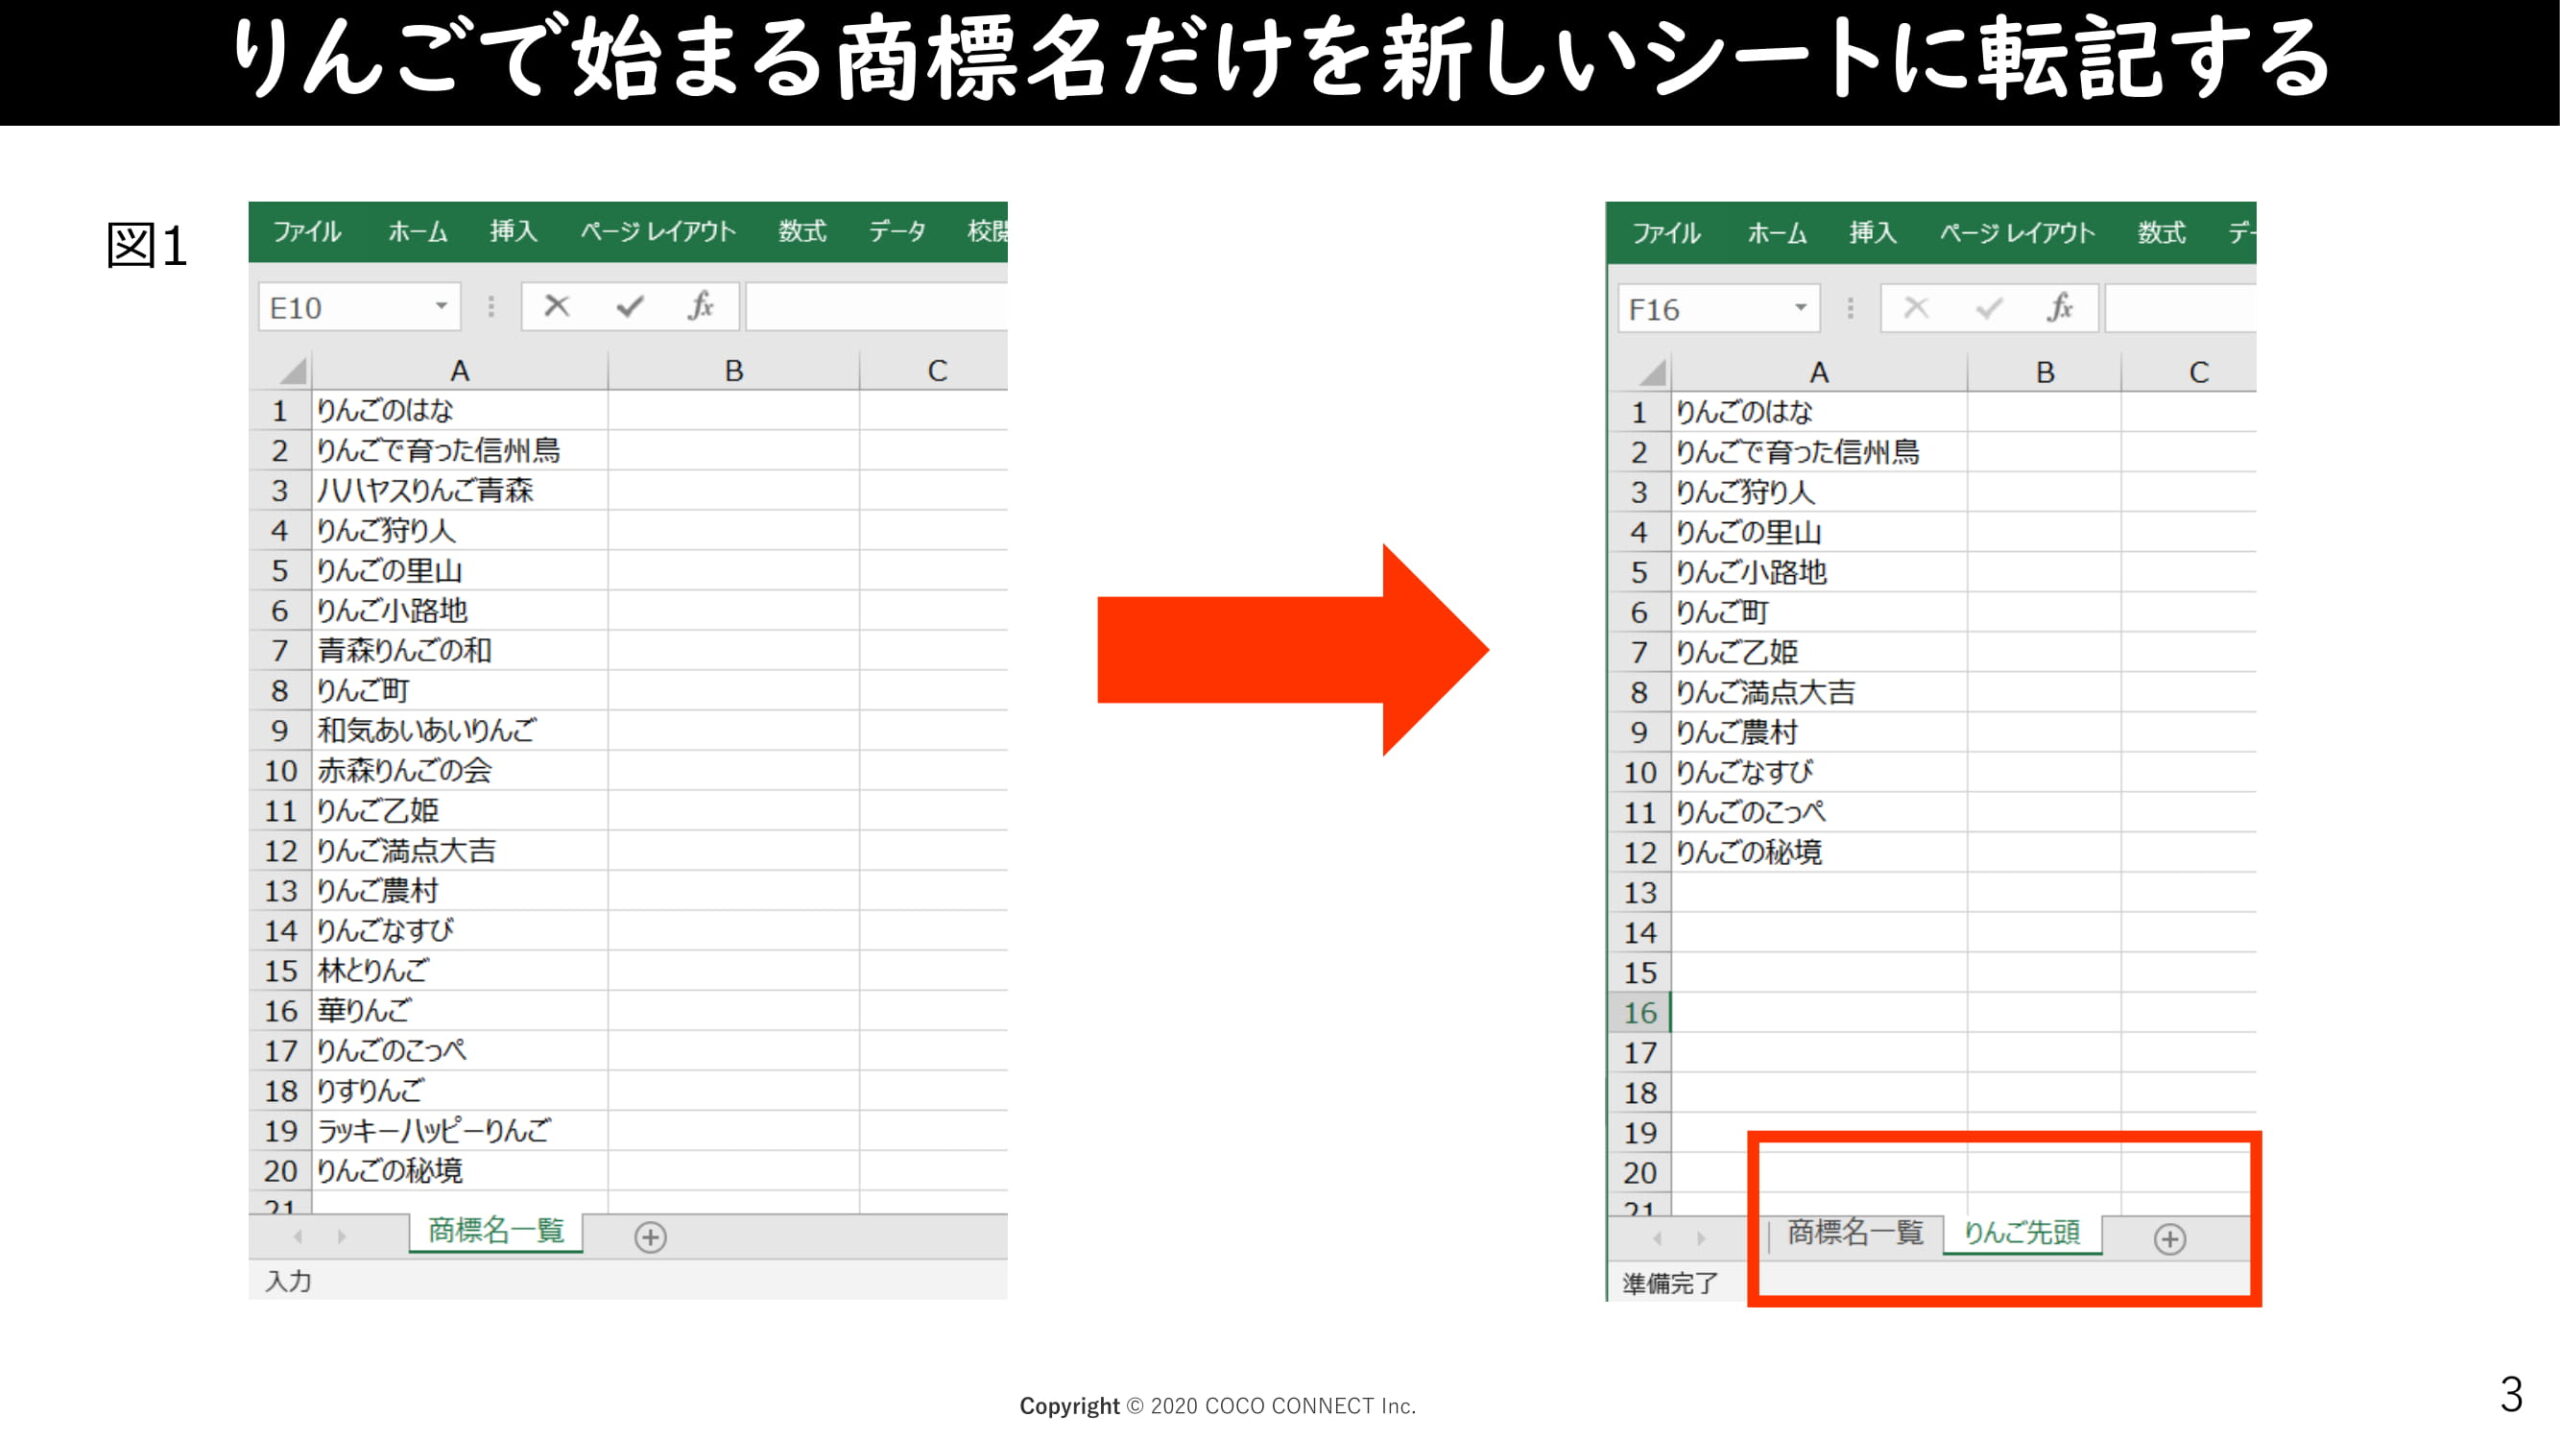
Task: Open Name Box dropdown showing F16
Action: (x=1800, y=307)
